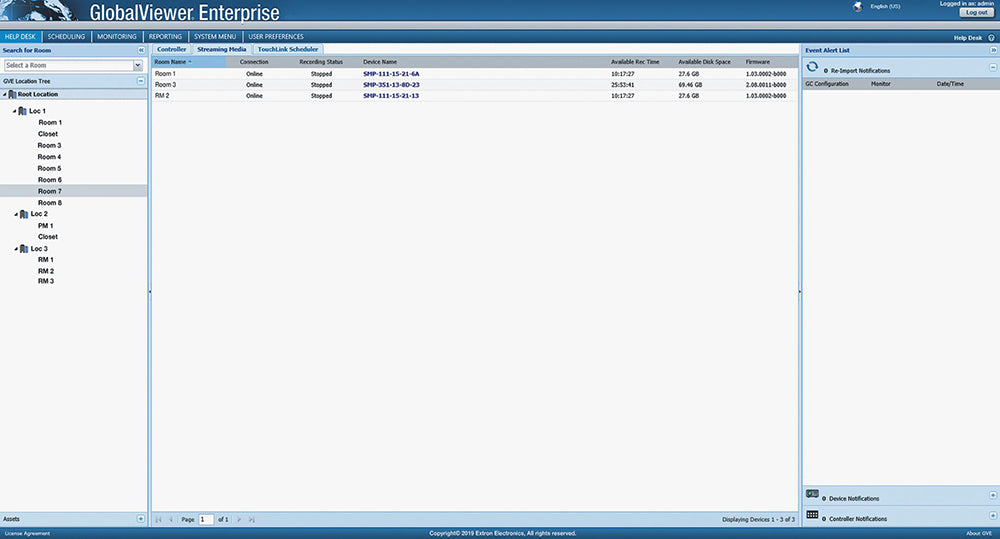Sort by Connection column header
The width and height of the screenshot is (1000, 539).
click(254, 62)
